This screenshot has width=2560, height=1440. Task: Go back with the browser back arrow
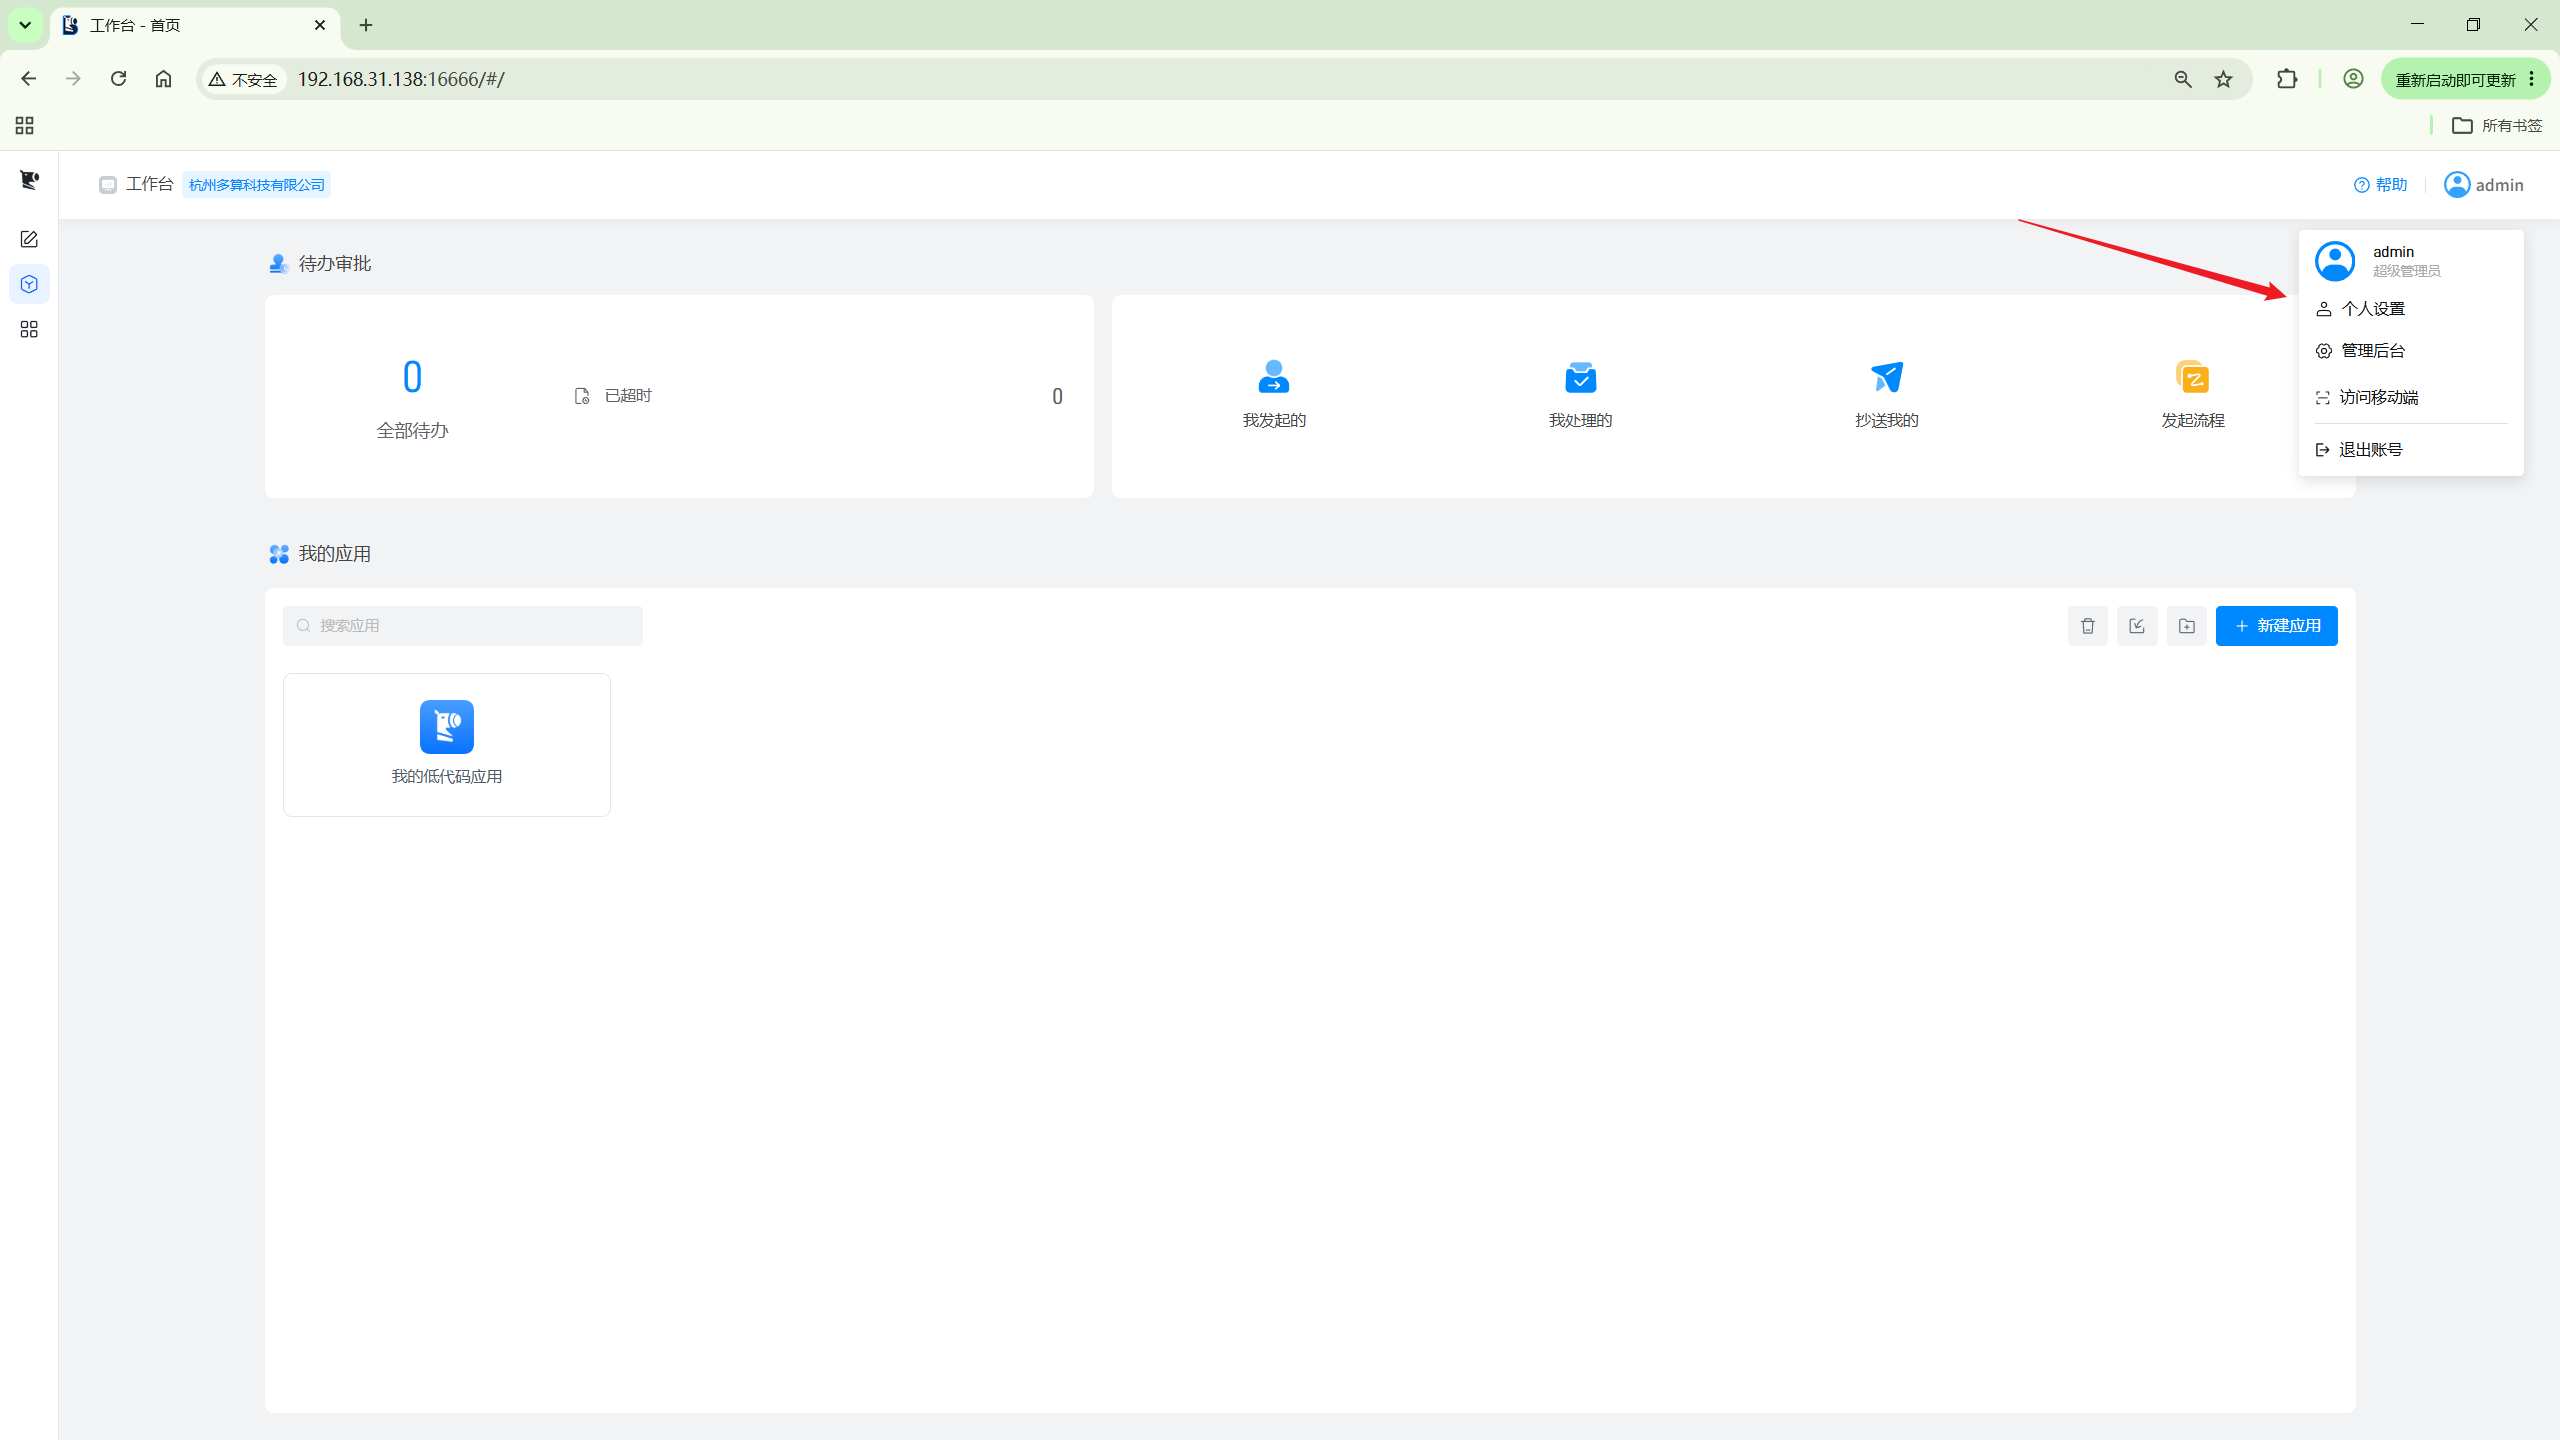click(x=28, y=79)
